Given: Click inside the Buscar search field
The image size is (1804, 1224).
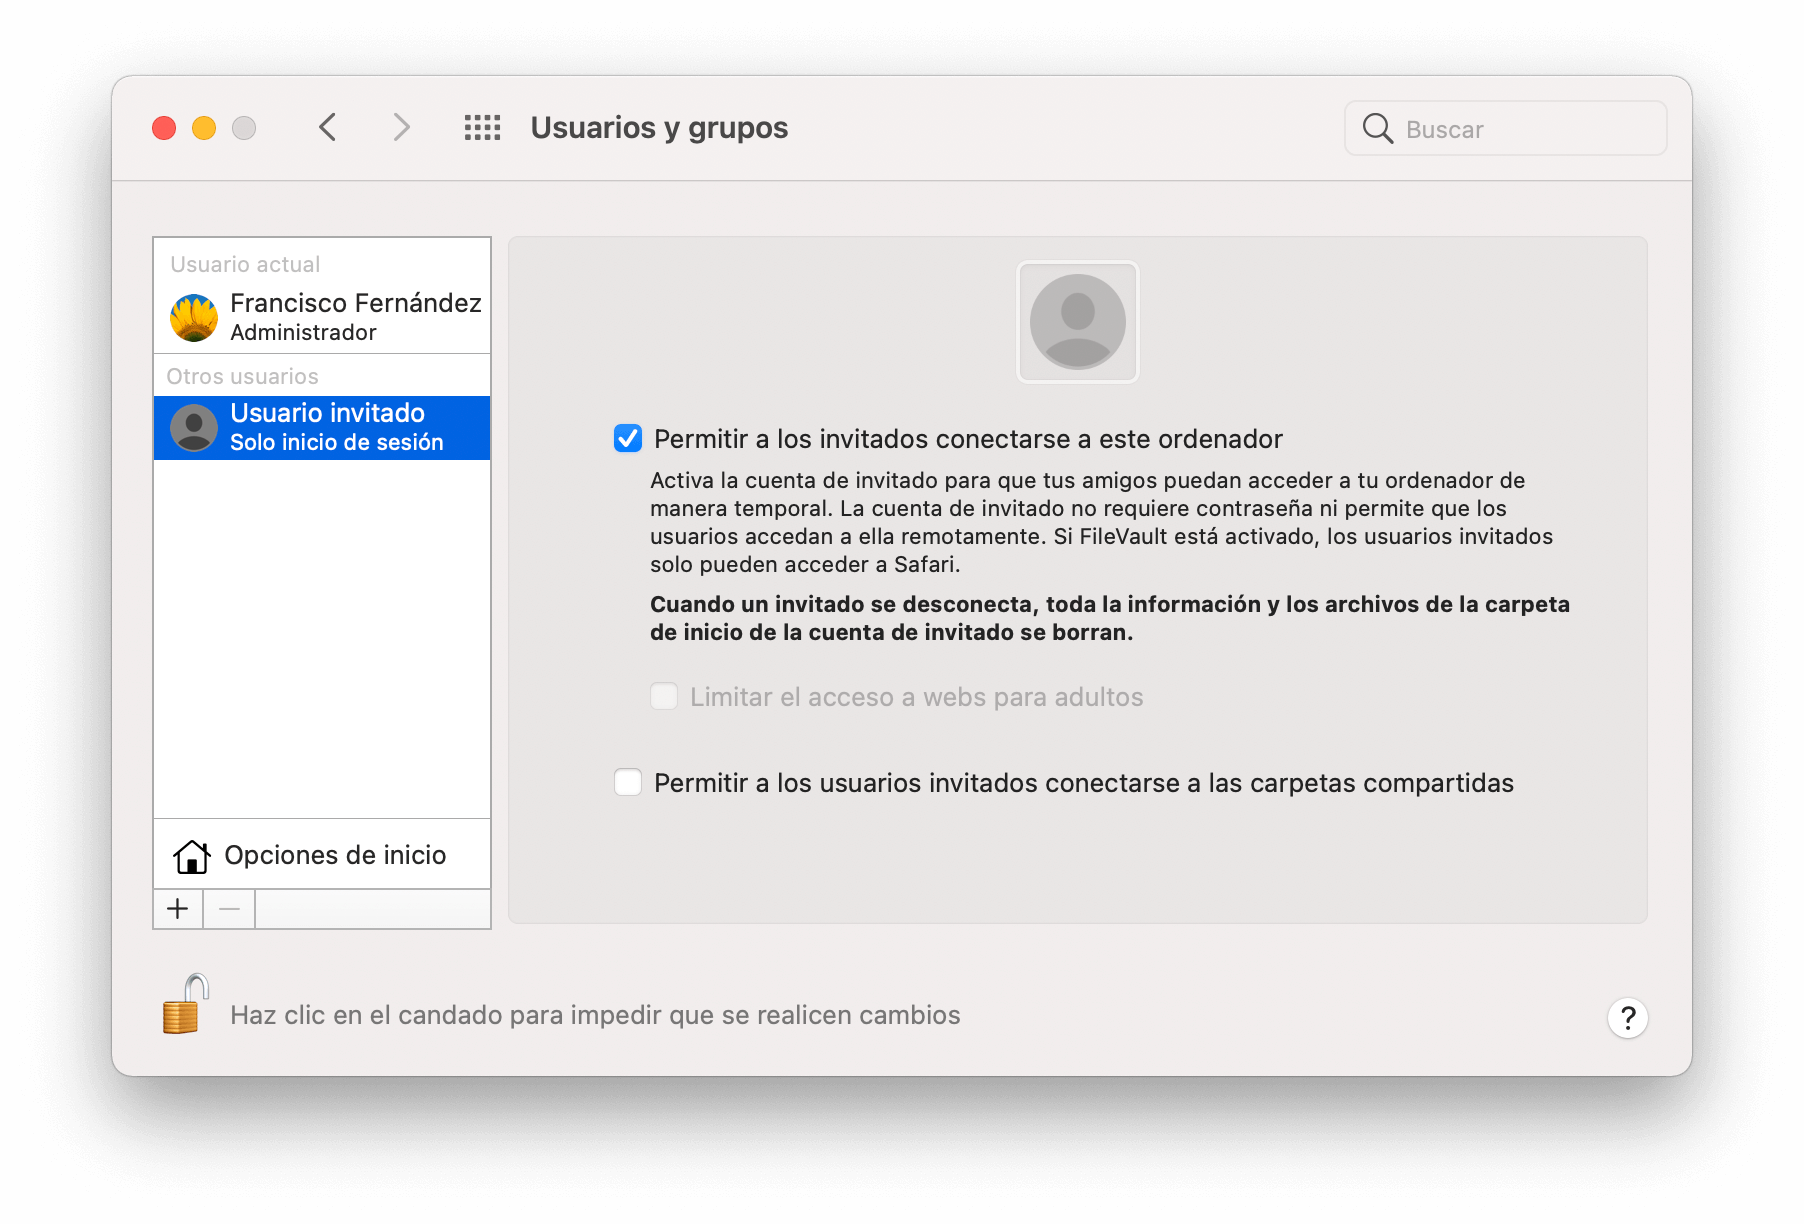Looking at the screenshot, I should (1500, 128).
